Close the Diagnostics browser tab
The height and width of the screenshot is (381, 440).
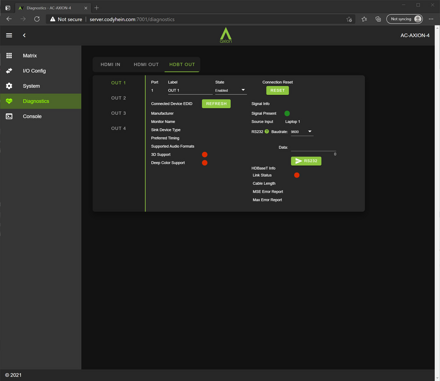86,8
